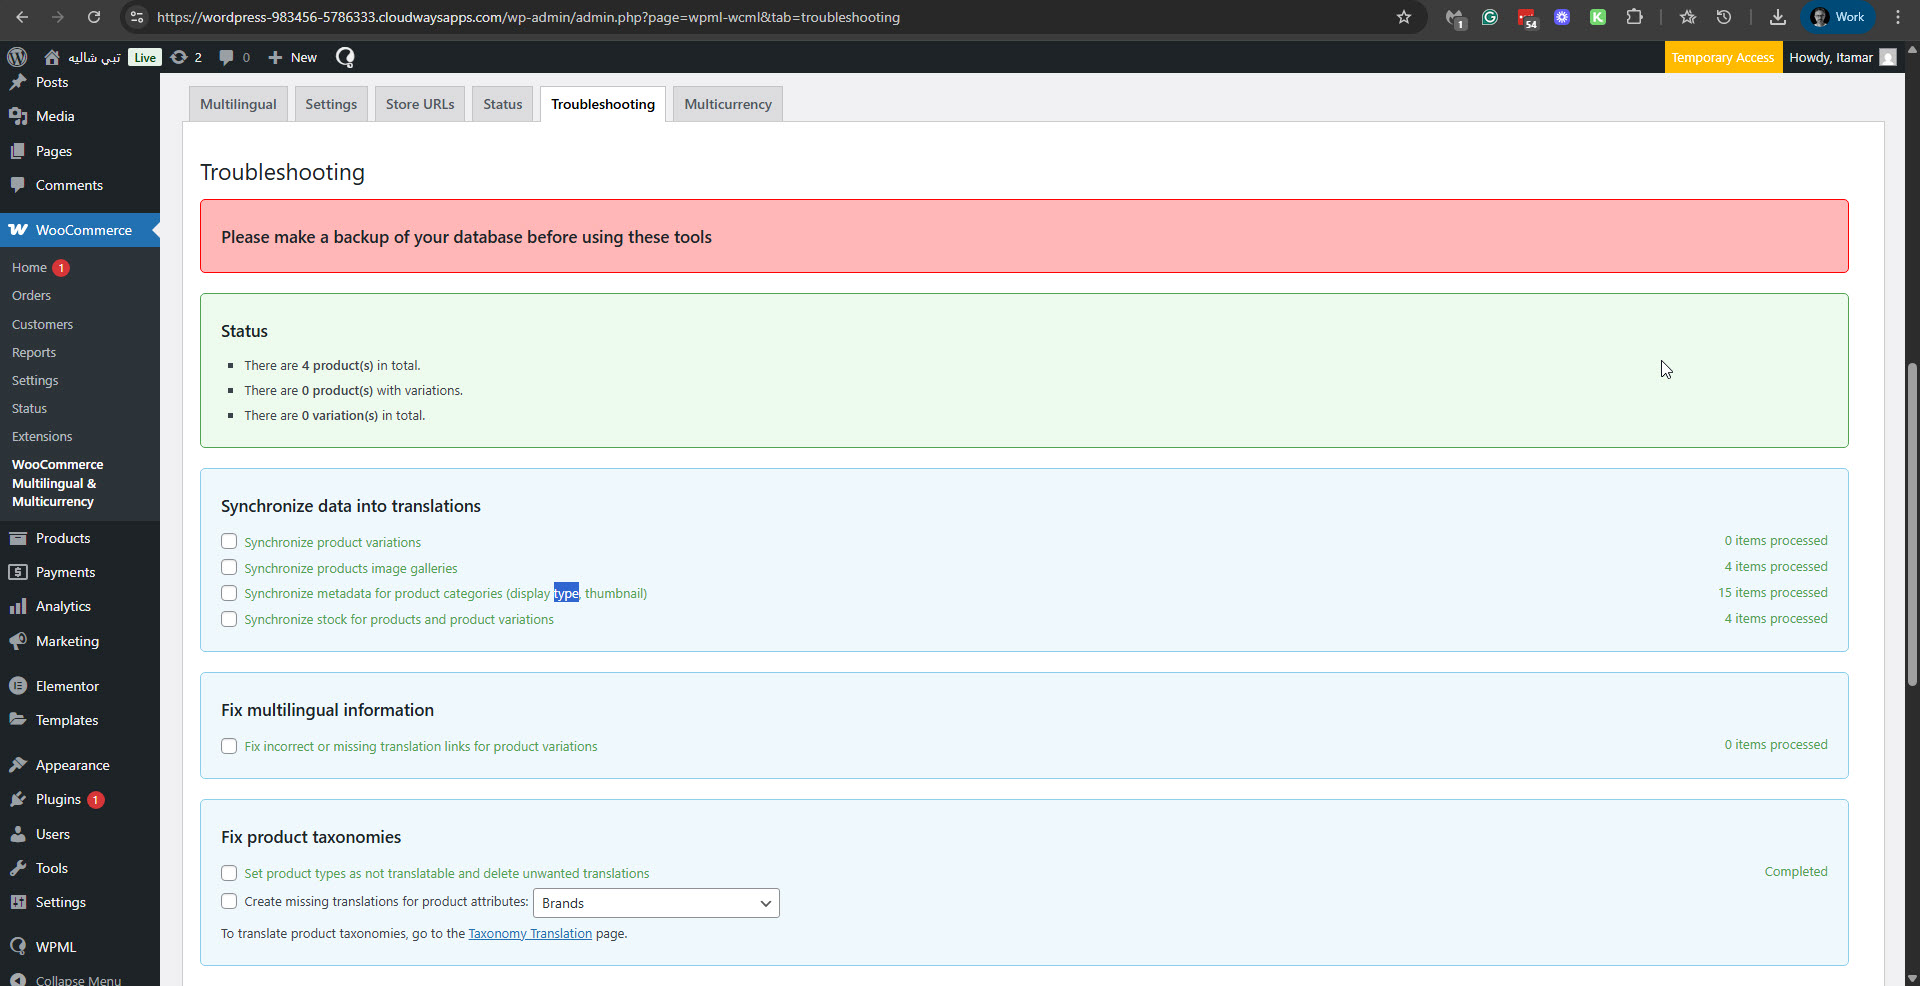Open the updates icon showing 2
The image size is (1920, 986).
[x=186, y=57]
